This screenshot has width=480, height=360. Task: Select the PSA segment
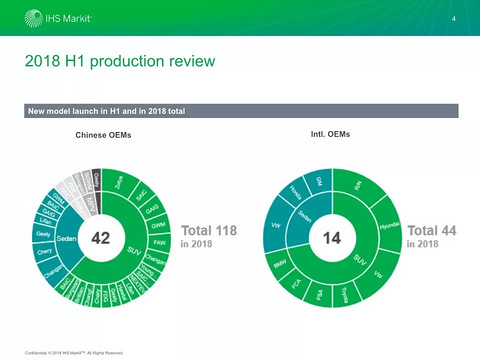(319, 294)
